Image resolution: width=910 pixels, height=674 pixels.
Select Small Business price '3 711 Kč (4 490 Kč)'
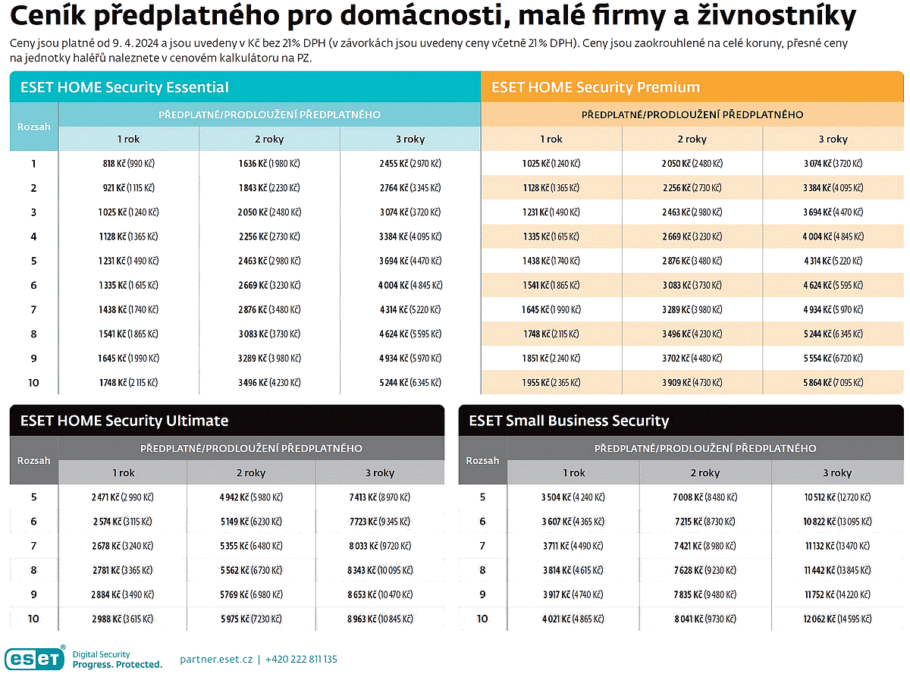click(x=573, y=546)
